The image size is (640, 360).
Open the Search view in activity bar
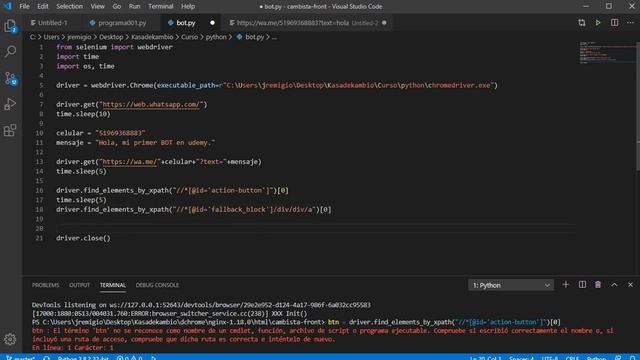tap(10, 51)
